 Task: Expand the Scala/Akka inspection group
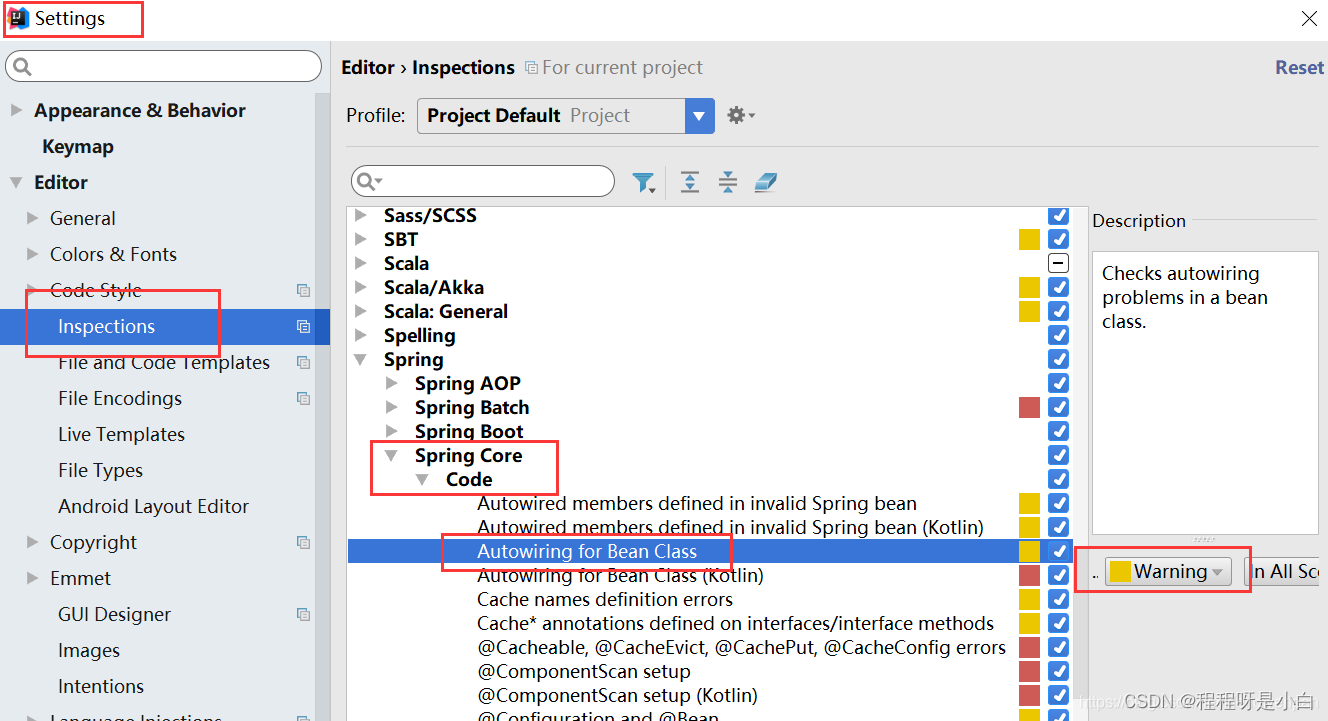coord(361,288)
